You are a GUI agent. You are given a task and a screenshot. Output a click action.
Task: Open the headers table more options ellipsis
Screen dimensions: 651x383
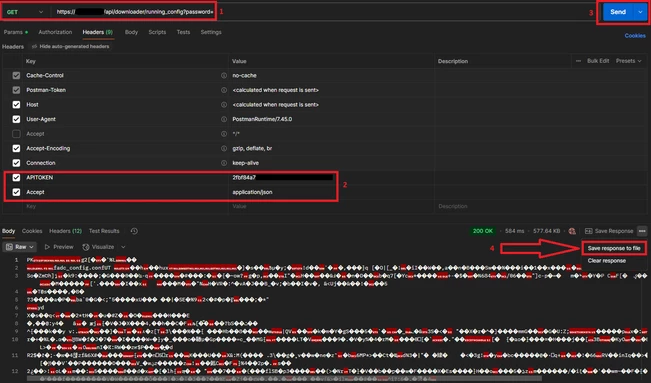click(x=578, y=61)
